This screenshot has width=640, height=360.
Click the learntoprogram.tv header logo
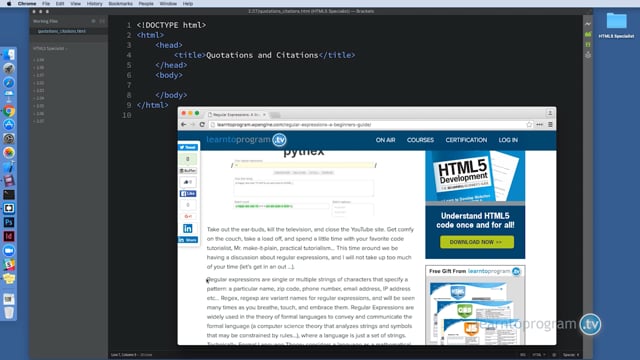click(x=246, y=140)
